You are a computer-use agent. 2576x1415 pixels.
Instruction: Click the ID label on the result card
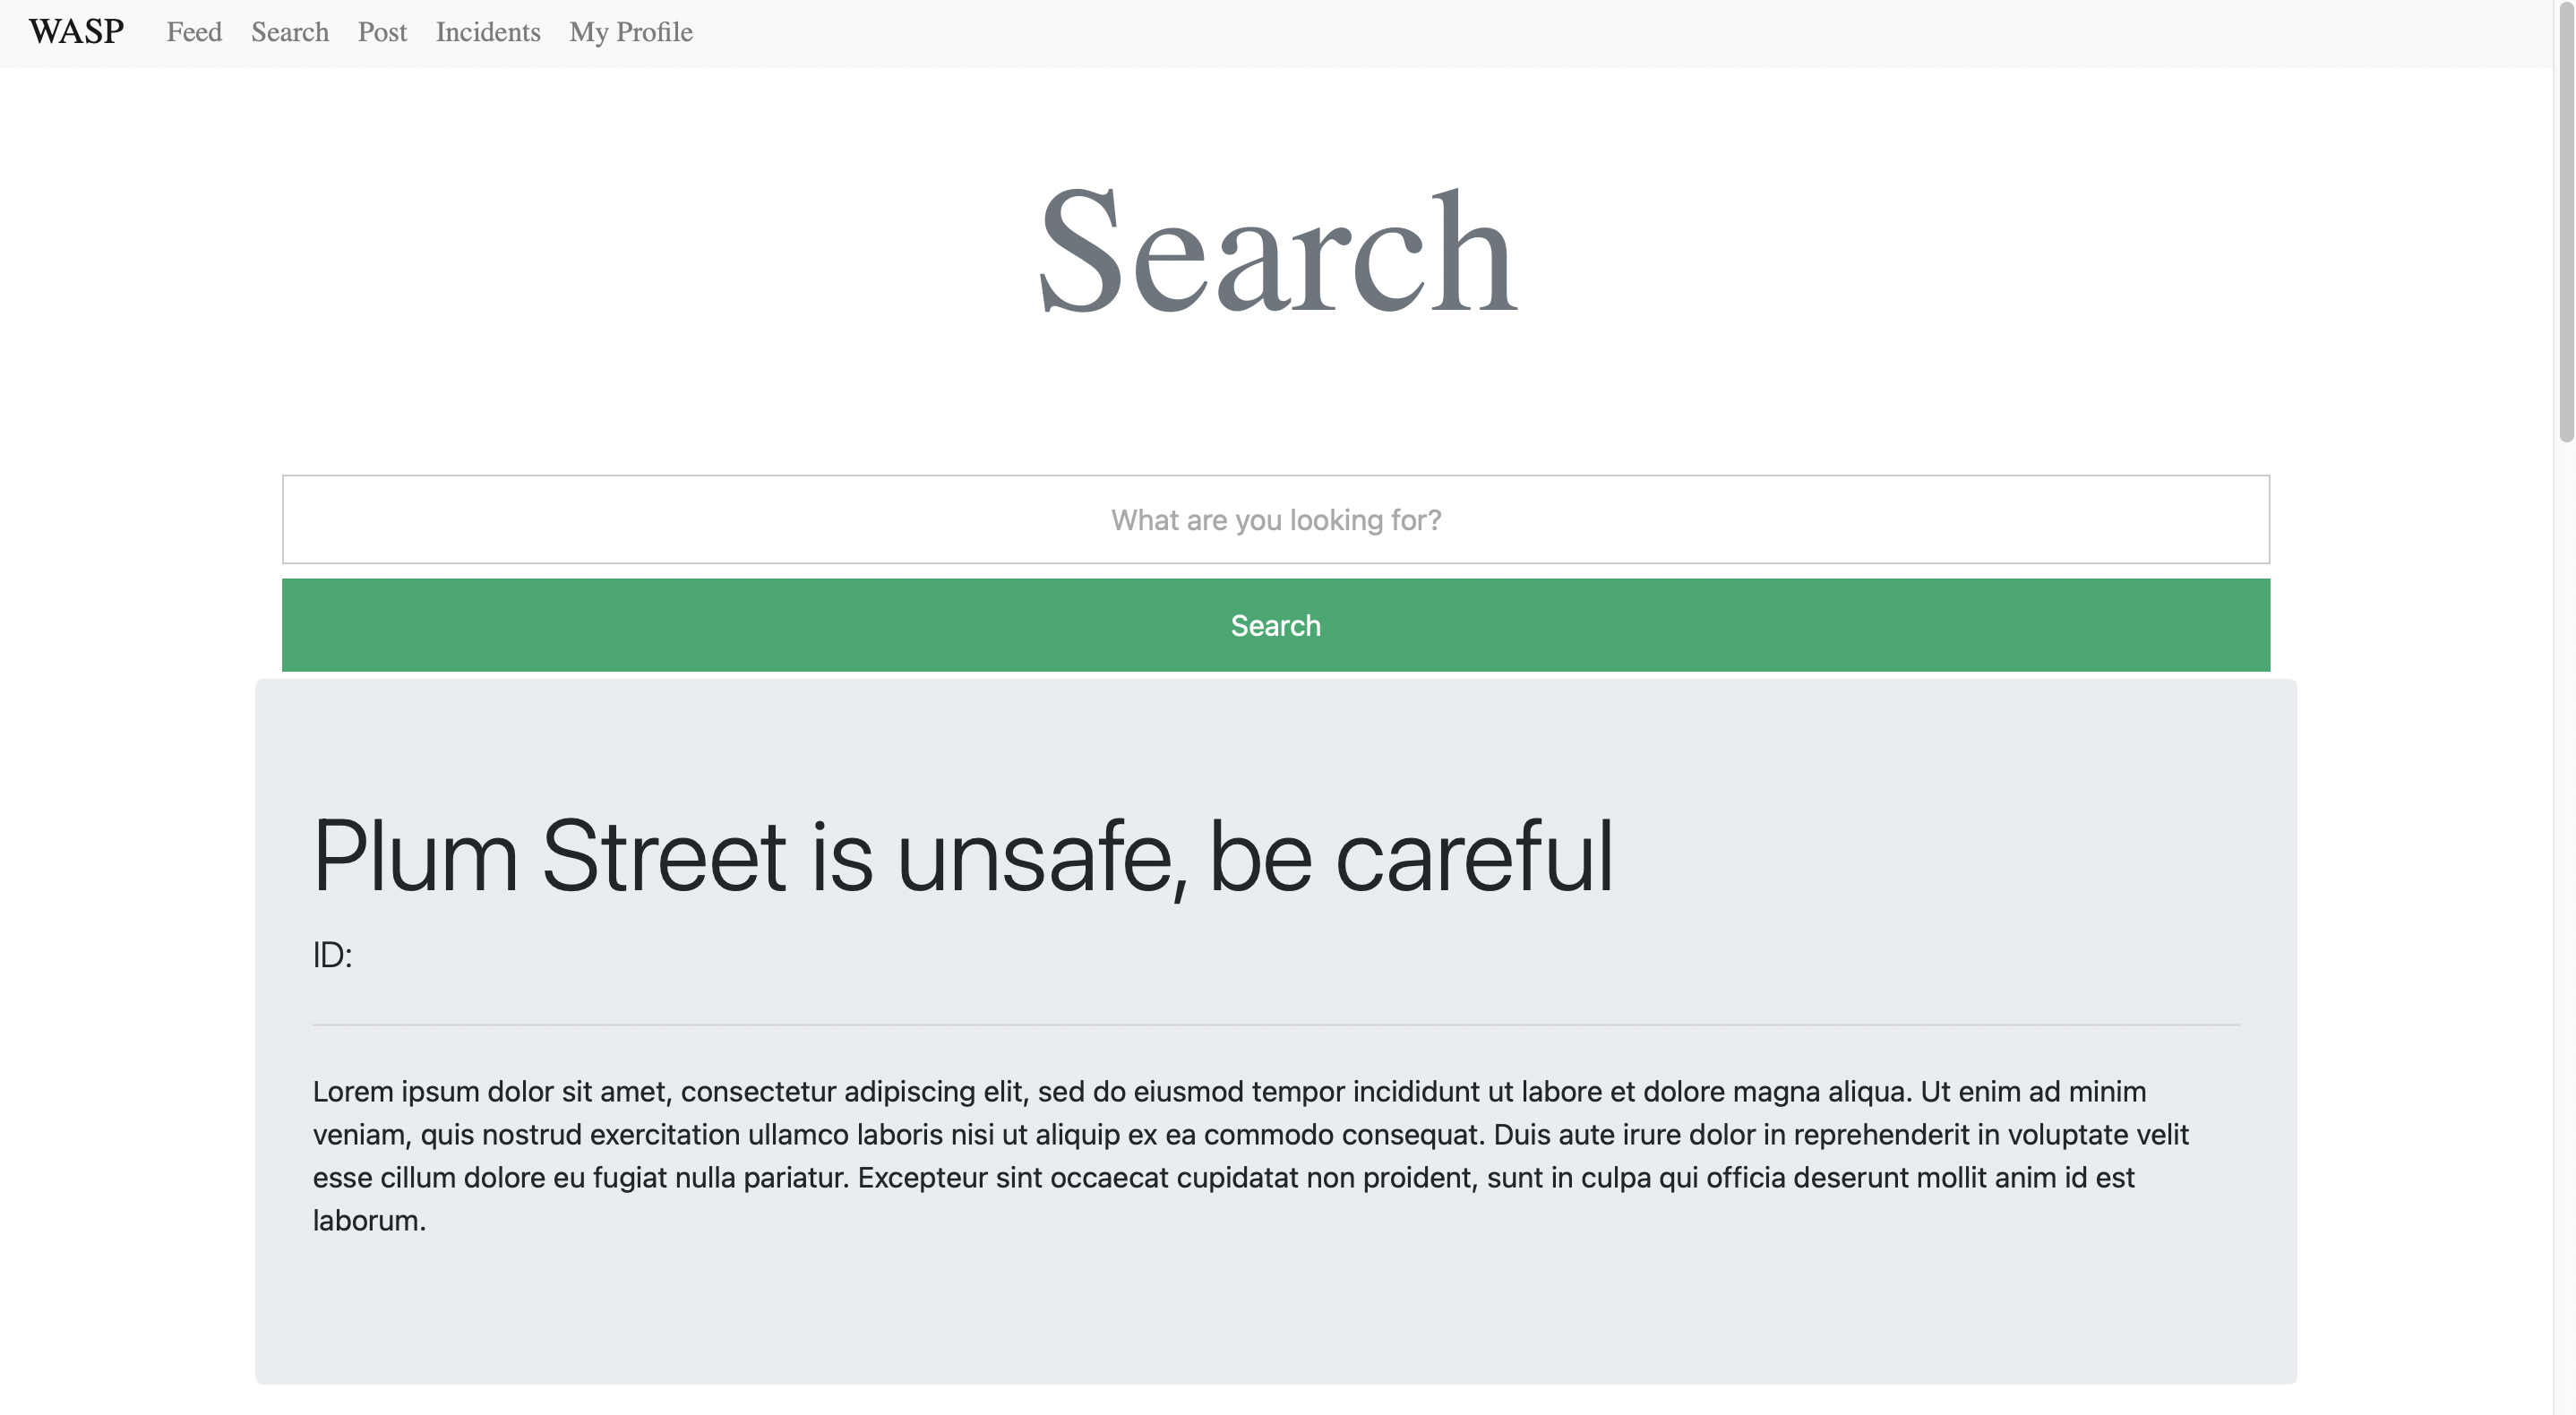pyautogui.click(x=331, y=955)
